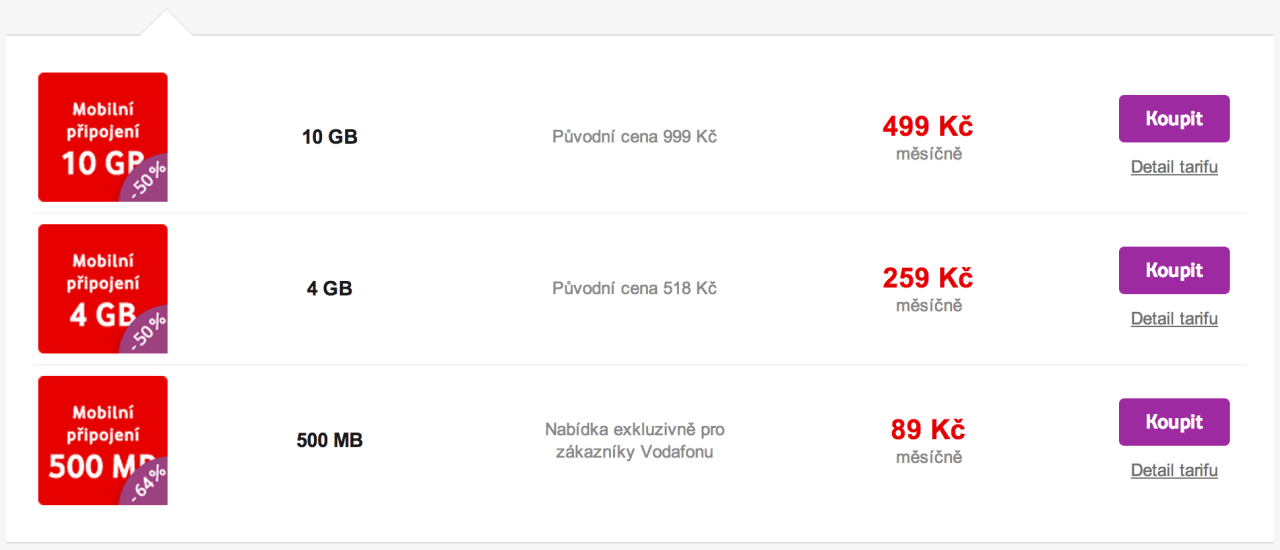Click the -64% badge on 500 MB tile
Viewport: 1280px width, 550px height.
tap(148, 484)
